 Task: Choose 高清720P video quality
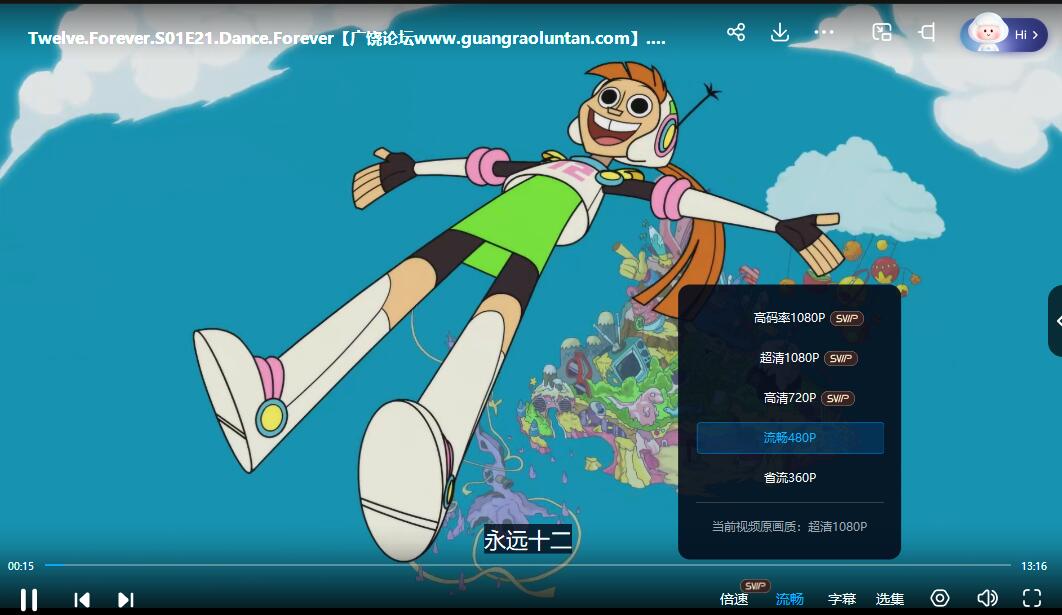point(790,398)
